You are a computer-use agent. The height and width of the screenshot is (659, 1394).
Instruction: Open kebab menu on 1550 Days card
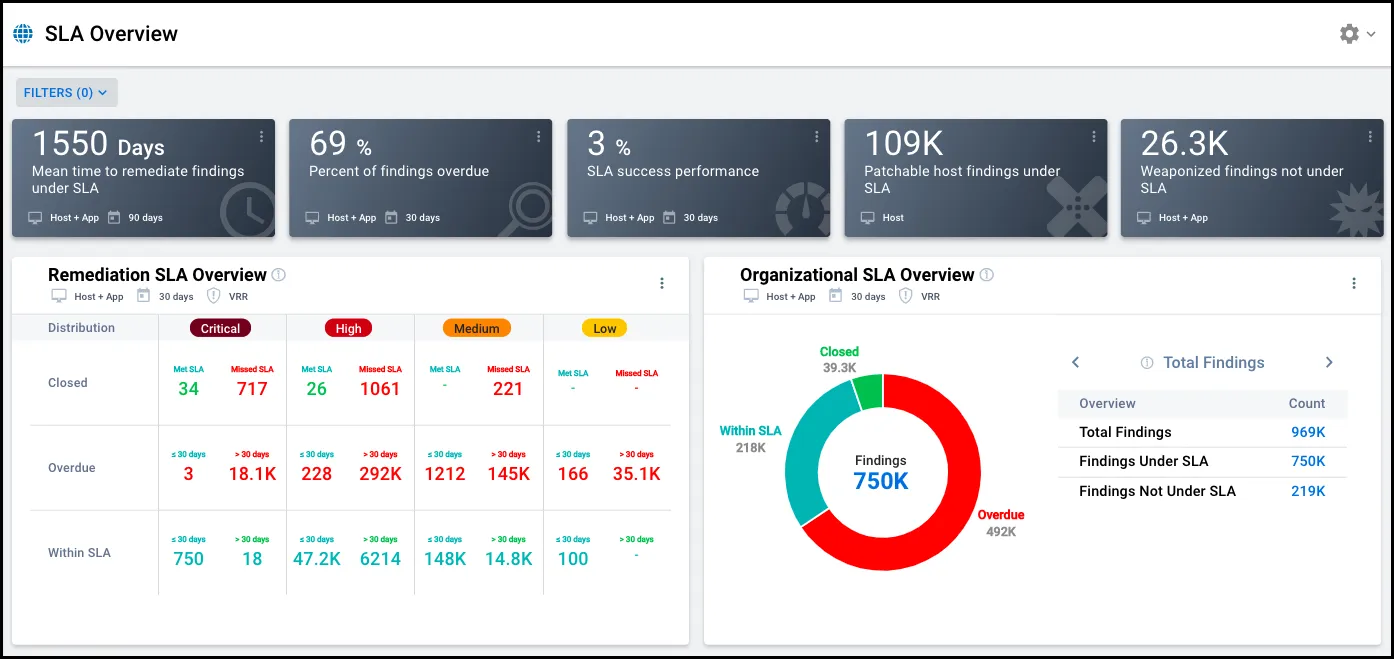[x=261, y=137]
